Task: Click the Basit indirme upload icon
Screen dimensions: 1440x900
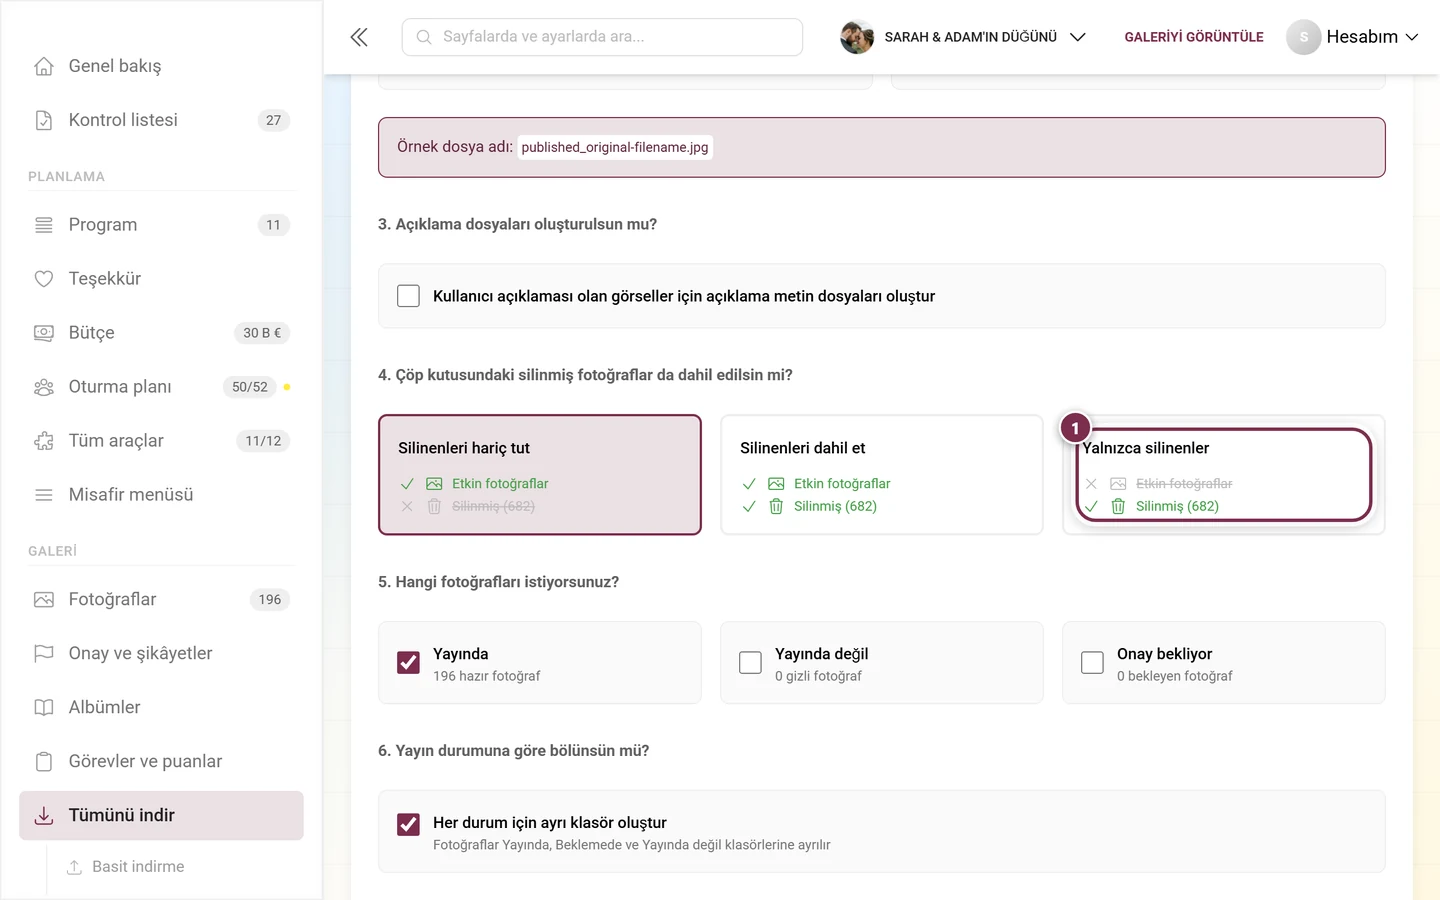Action: click(74, 867)
